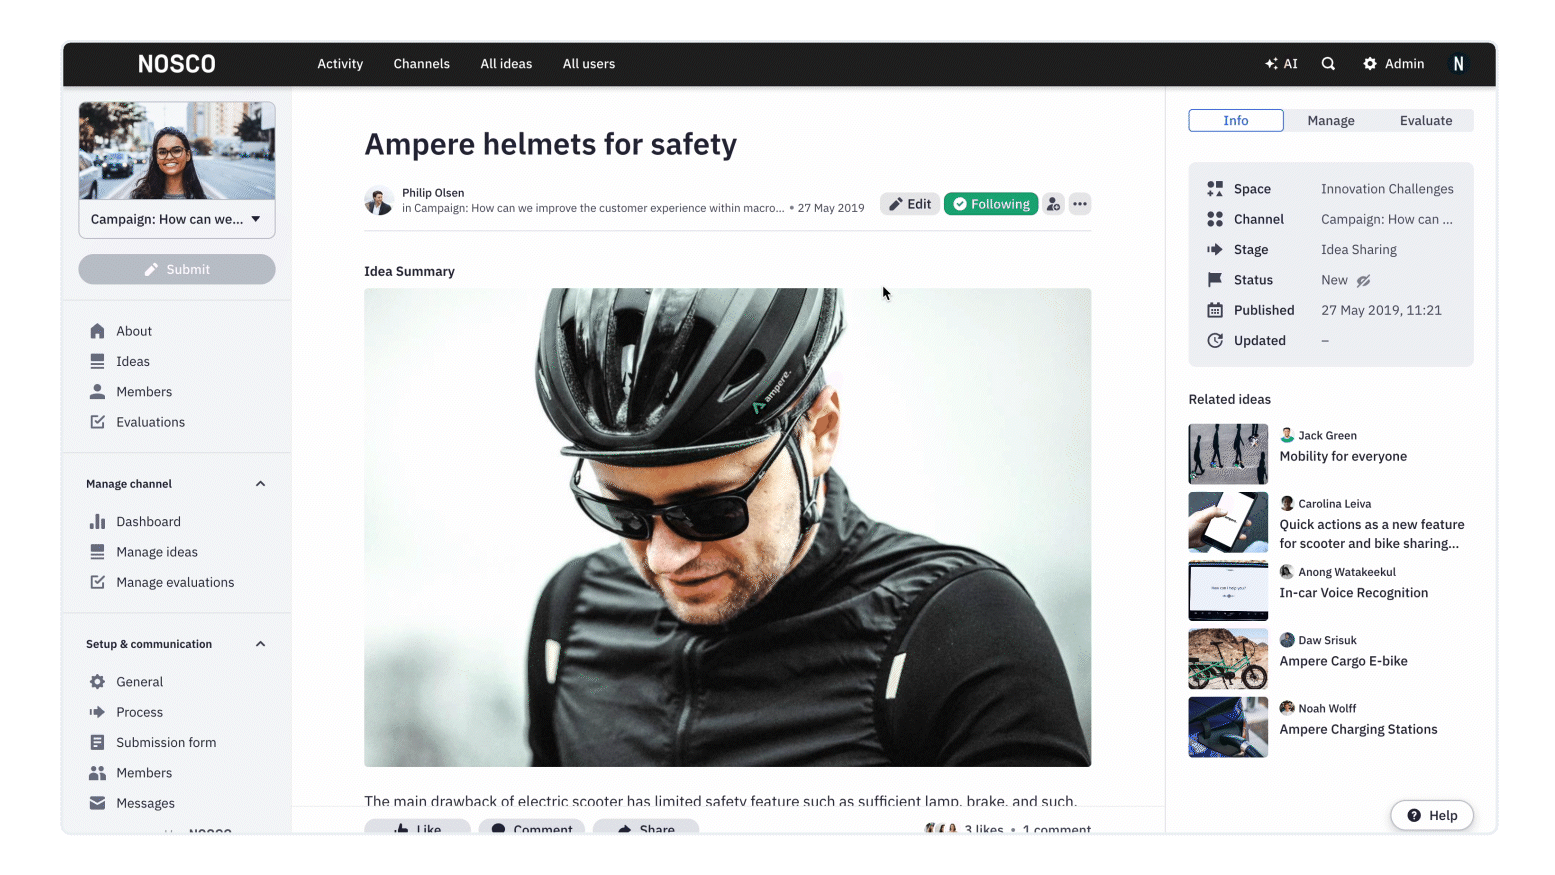
Task: Click the Campaign channel value in info panel
Action: tap(1387, 219)
